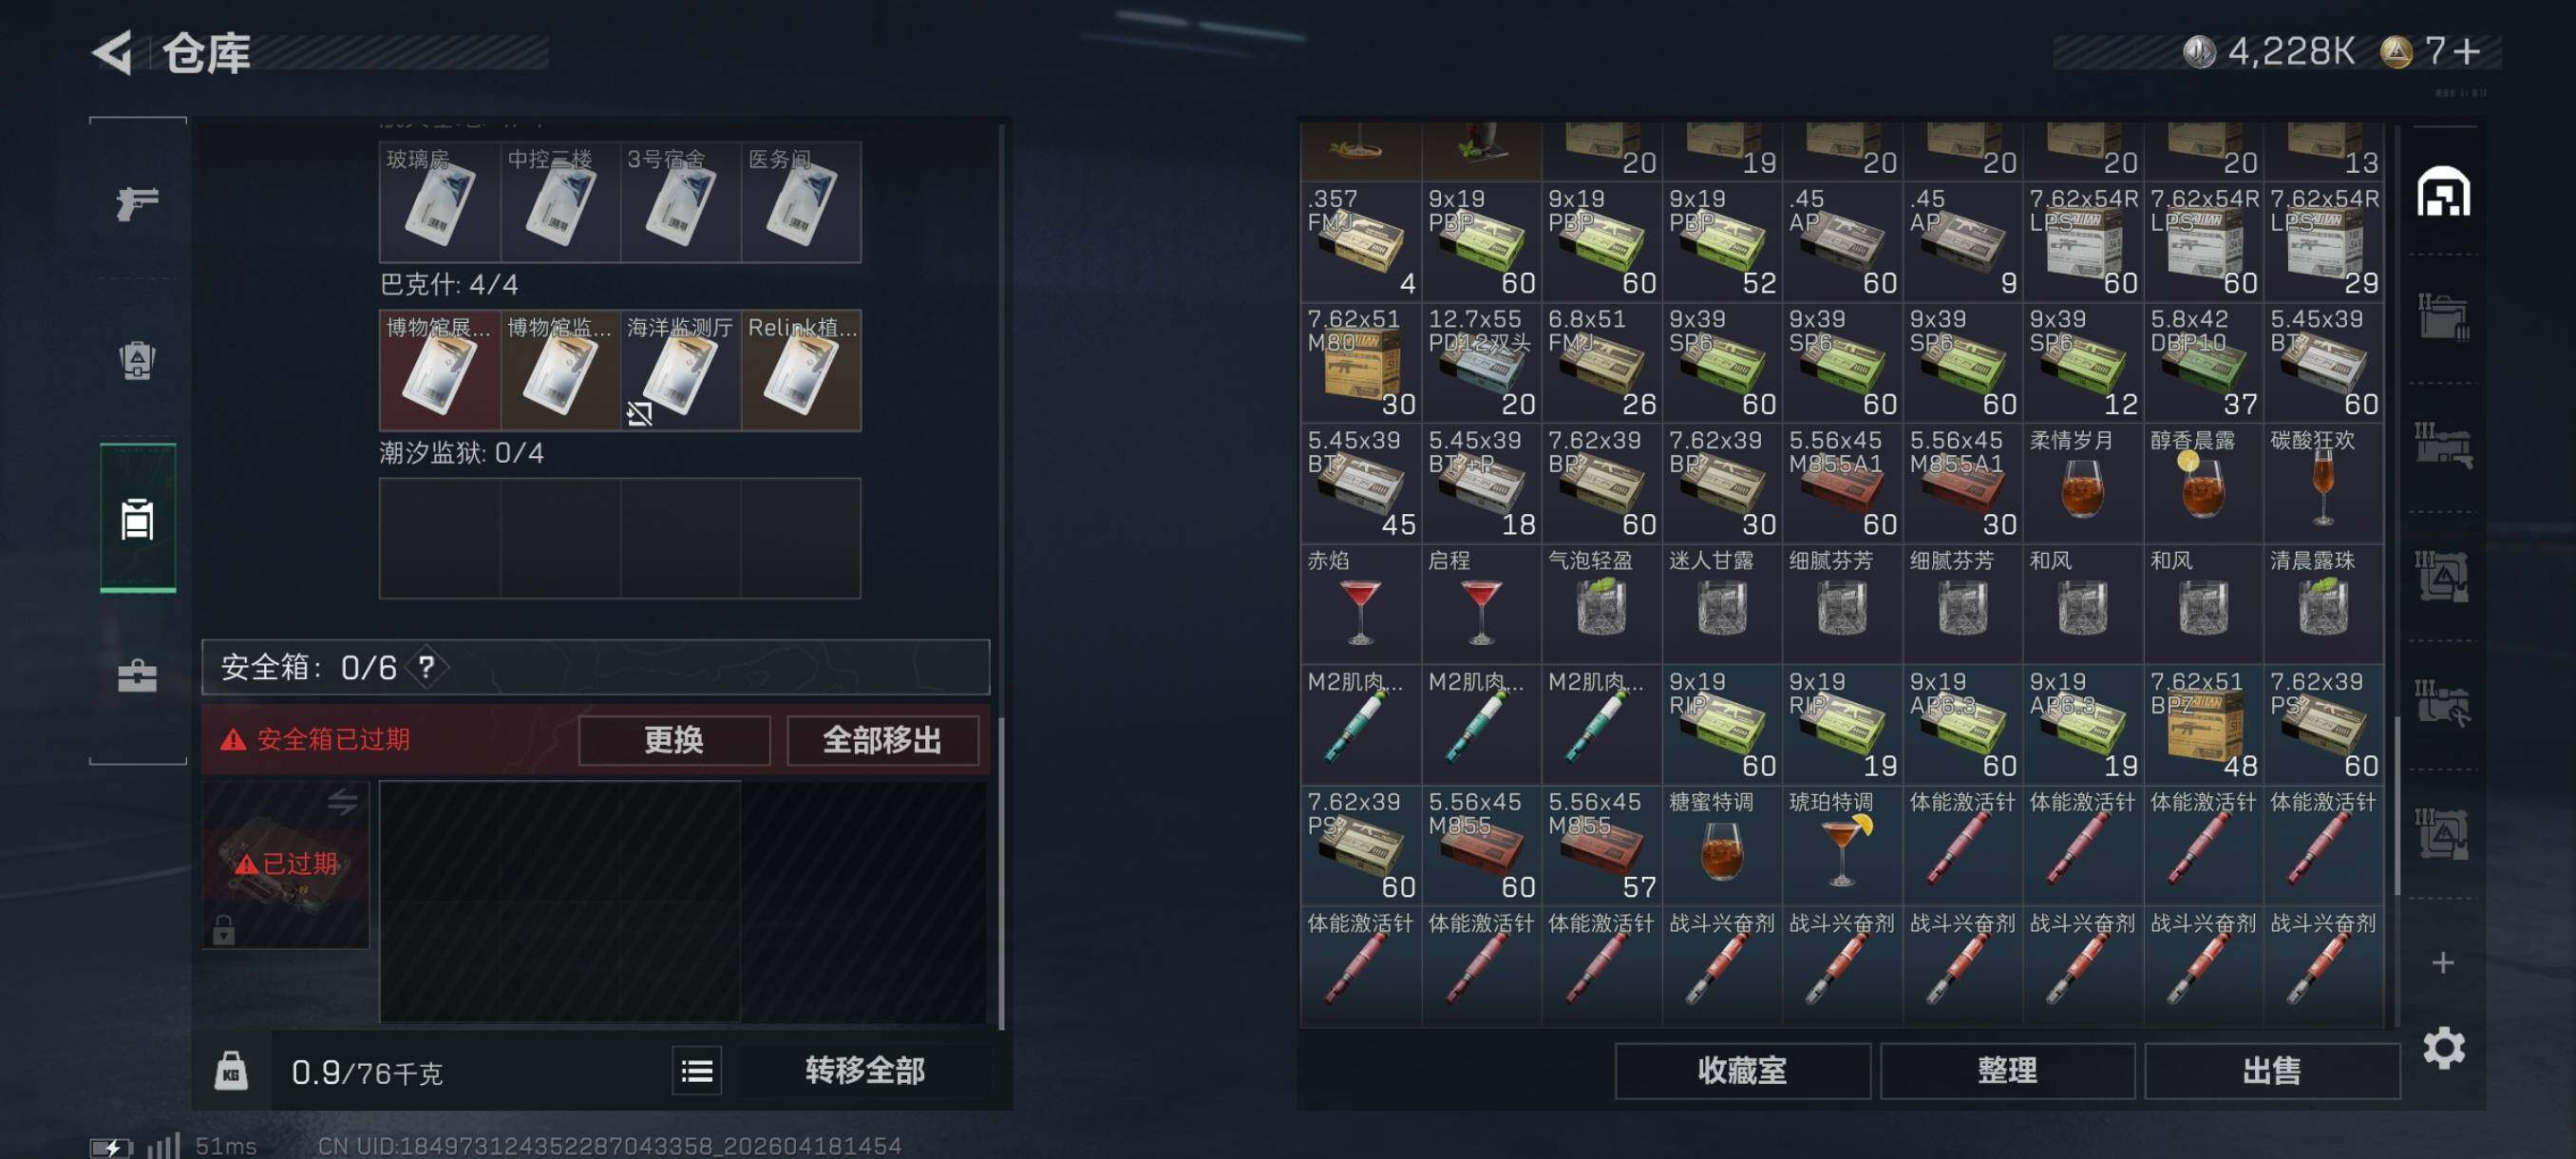Click the 安全箱 question mark help icon
Screen dimensions: 2576x1159
(426, 667)
